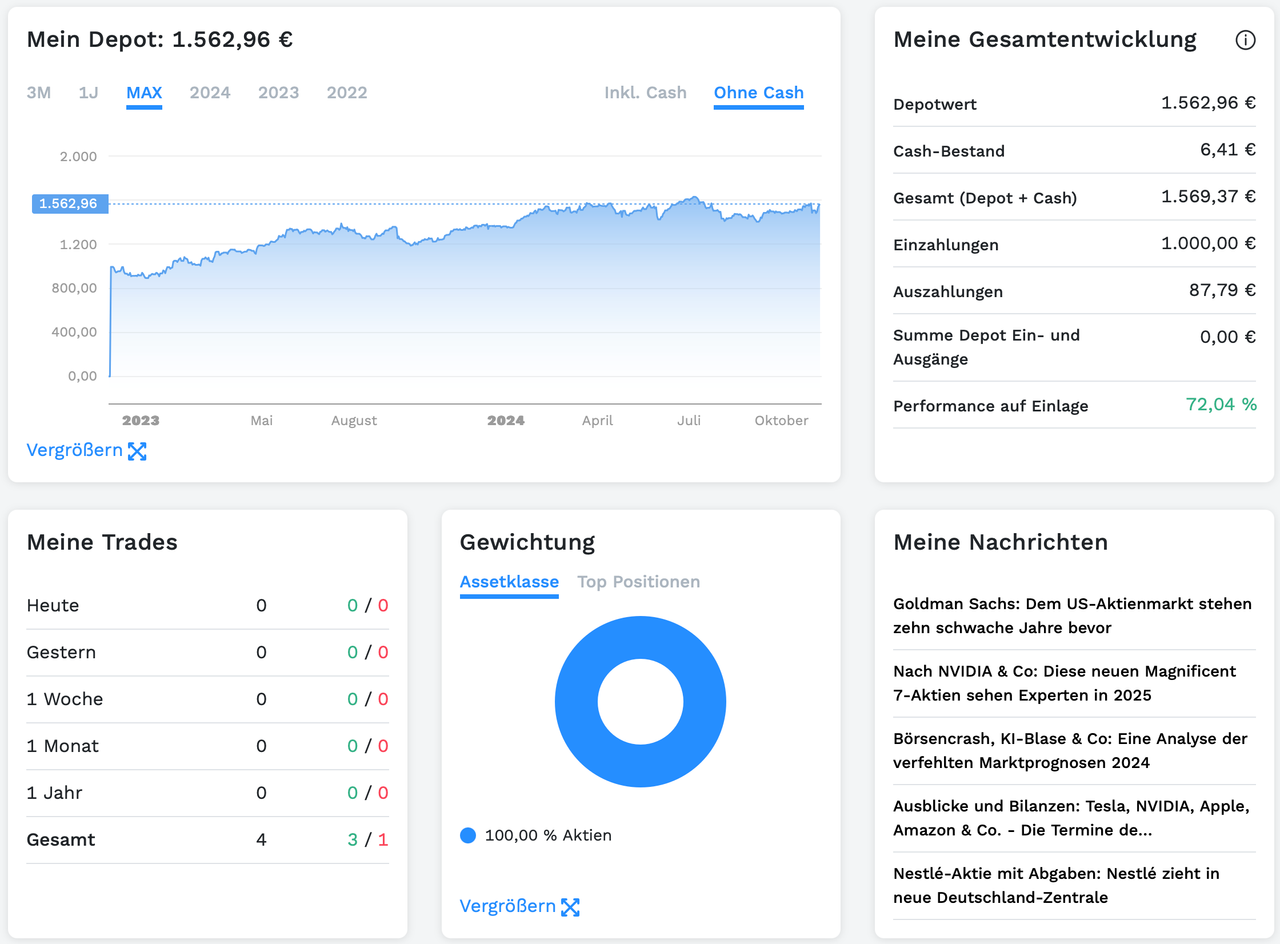Screen dimensions: 1280x944
Task: Open the Nestlé Deutschland-Zentrale news article
Action: point(1072,885)
